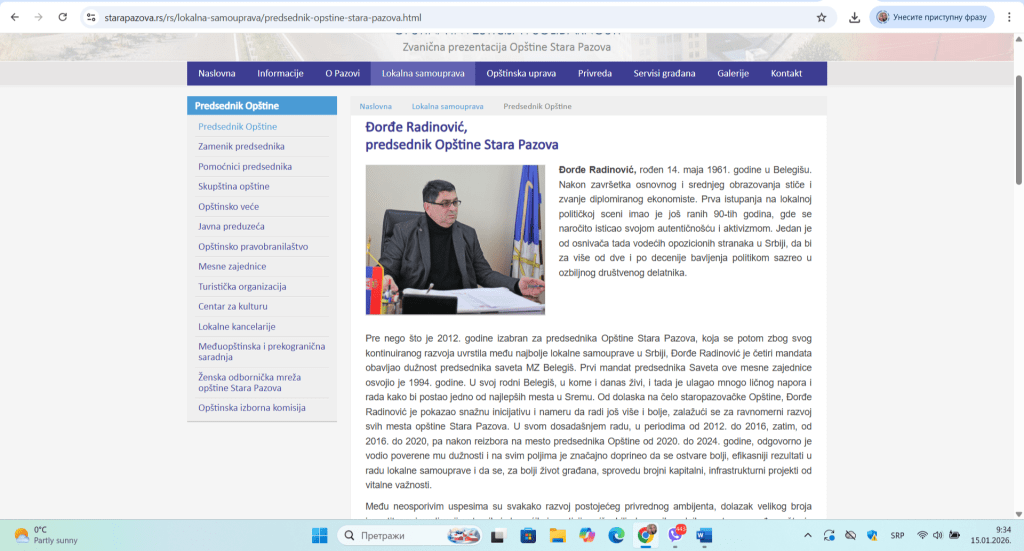Open Zamenik predsednika sidebar link

pyautogui.click(x=242, y=146)
